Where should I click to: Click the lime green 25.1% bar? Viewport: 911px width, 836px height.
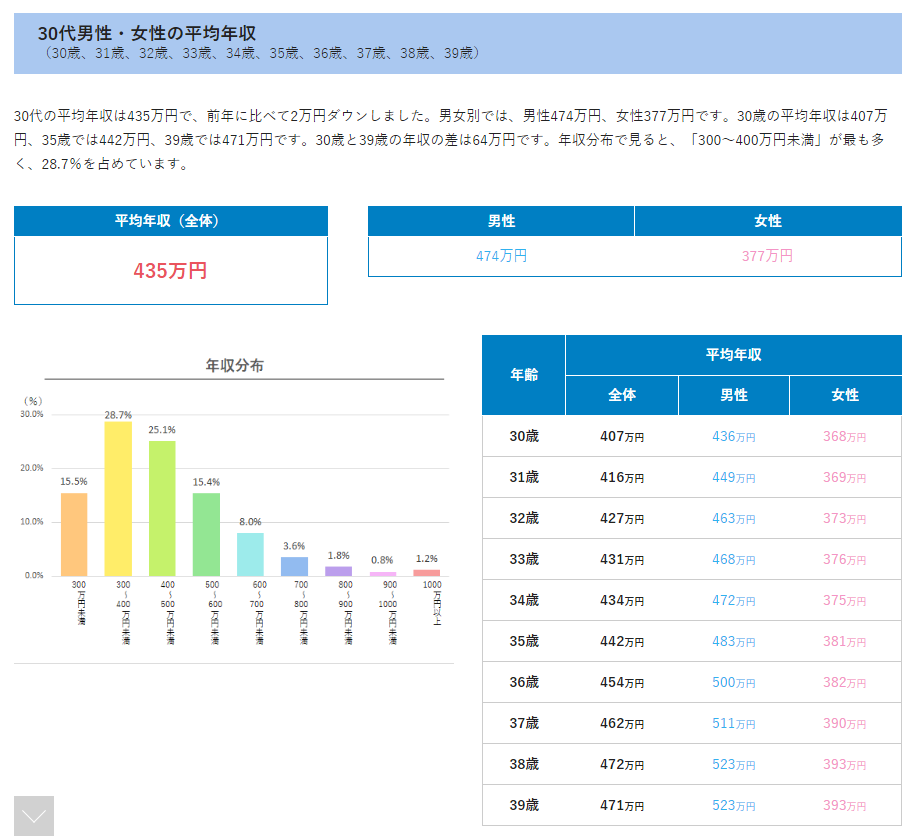pyautogui.click(x=162, y=508)
